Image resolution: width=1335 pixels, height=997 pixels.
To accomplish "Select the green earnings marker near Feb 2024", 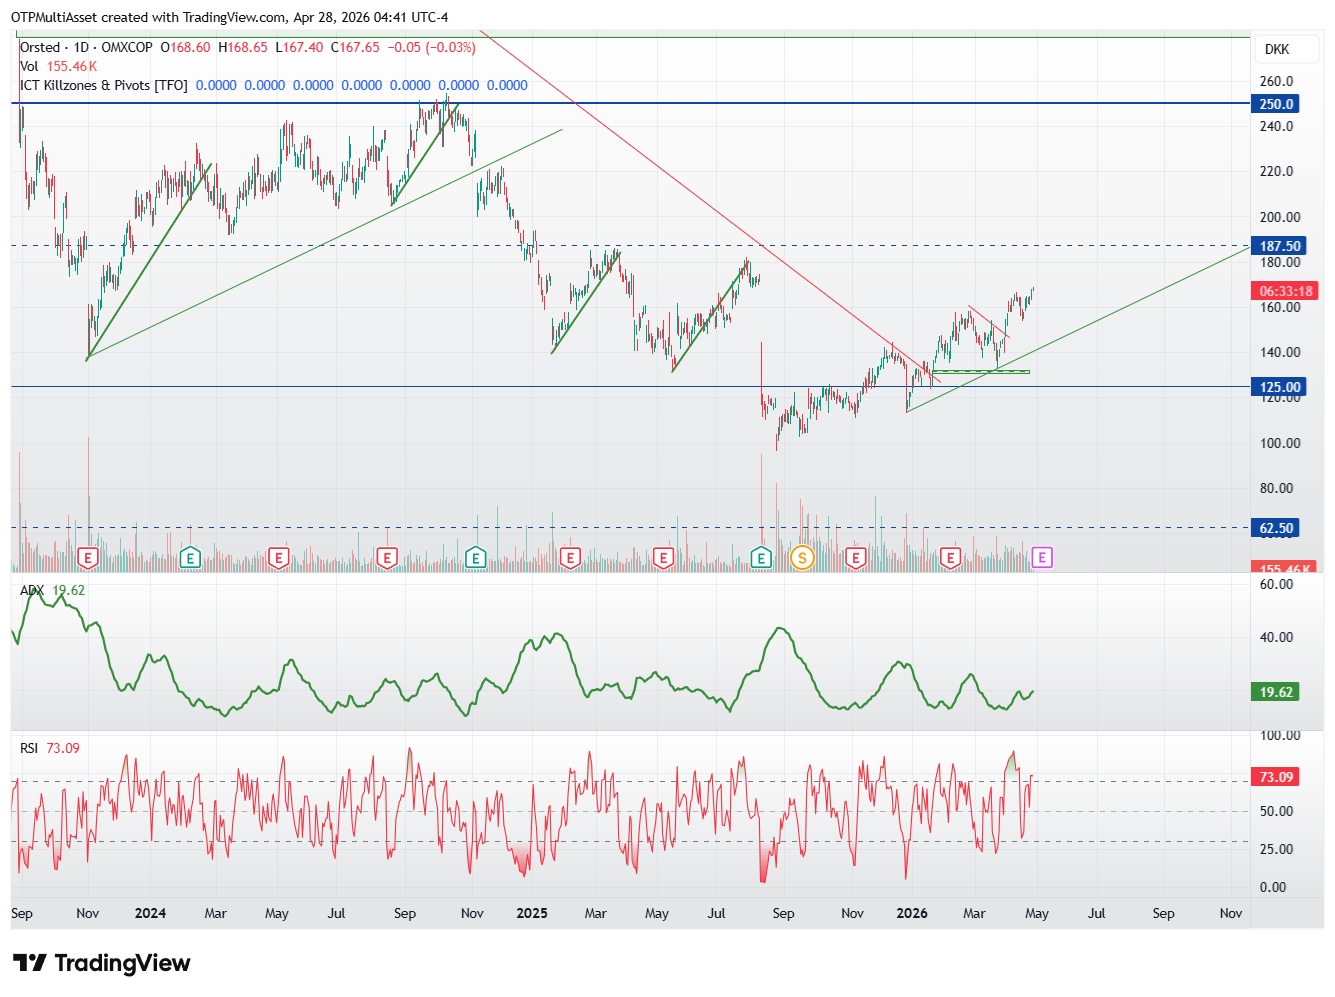I will coord(190,558).
